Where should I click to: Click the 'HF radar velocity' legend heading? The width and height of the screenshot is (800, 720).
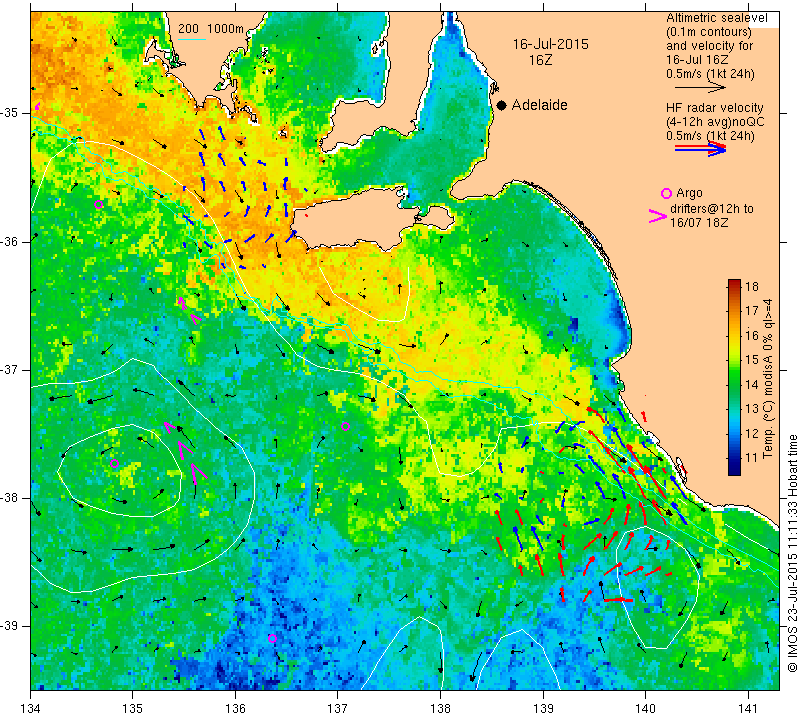click(714, 108)
